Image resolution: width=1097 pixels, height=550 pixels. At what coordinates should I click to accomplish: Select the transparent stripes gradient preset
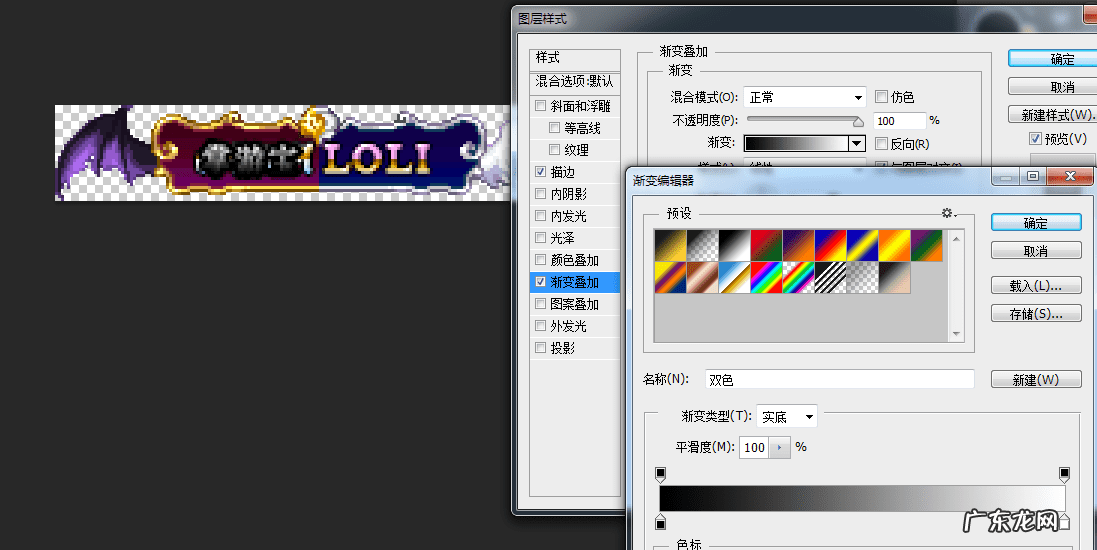click(x=831, y=278)
